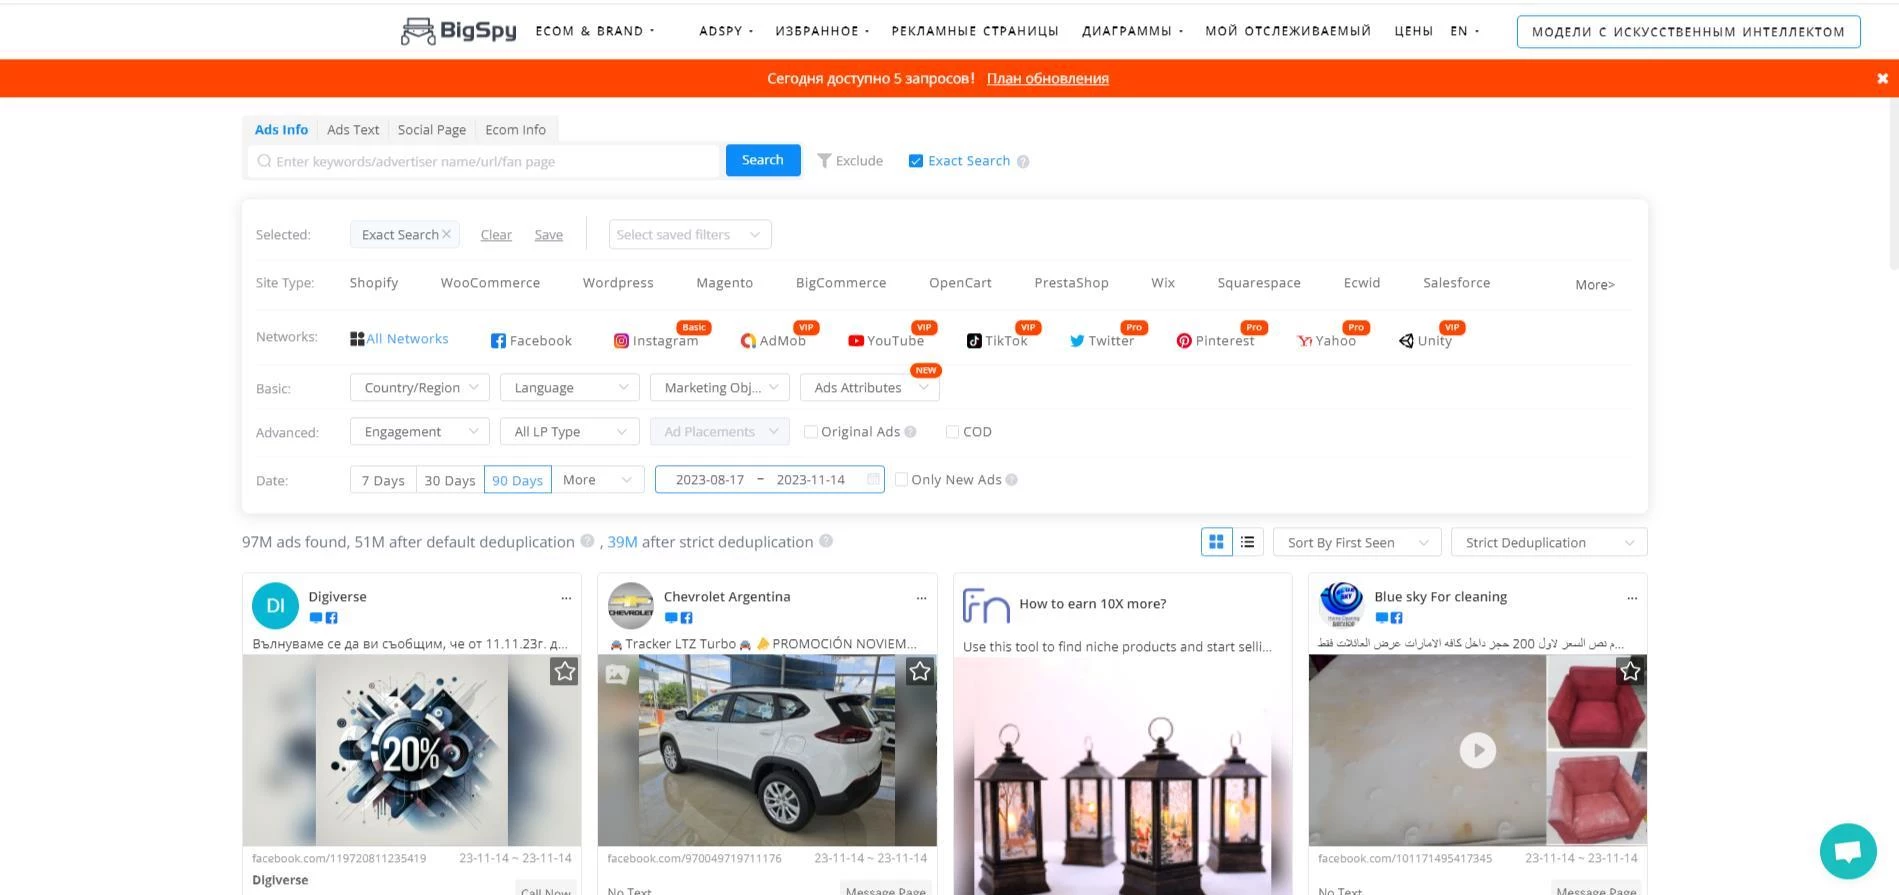Open the date range calendar icon
Image resolution: width=1899 pixels, height=895 pixels.
pos(873,480)
